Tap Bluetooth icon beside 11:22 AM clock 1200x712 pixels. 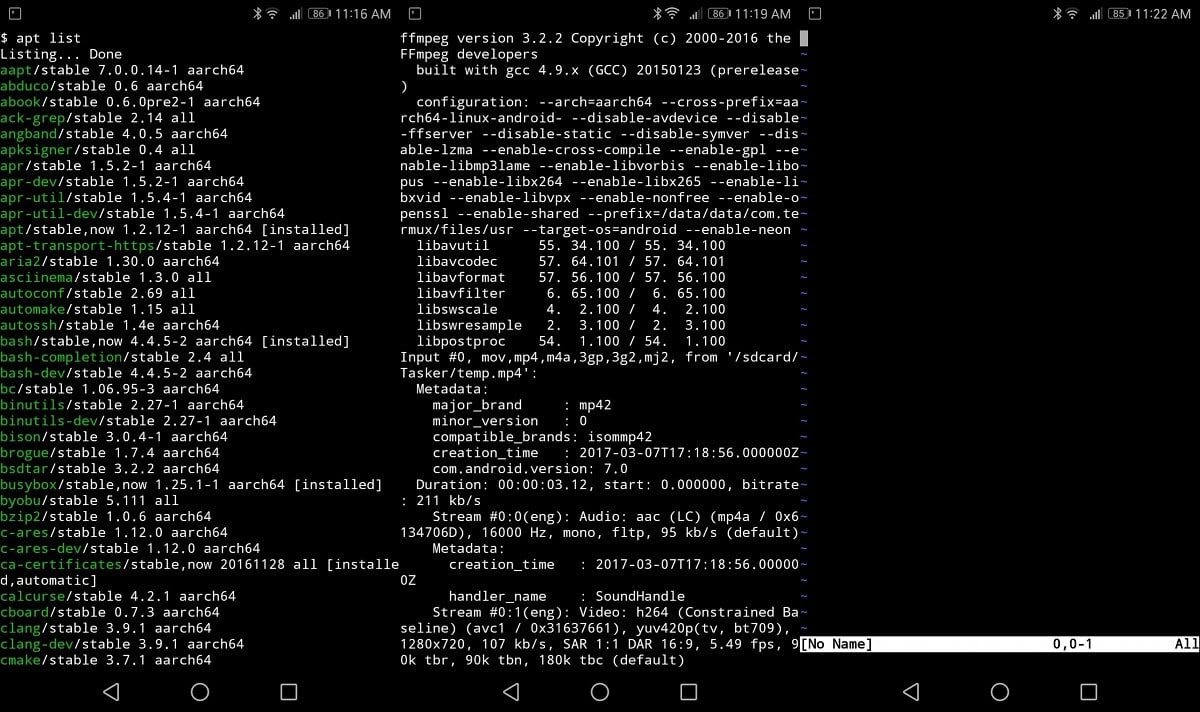1057,14
